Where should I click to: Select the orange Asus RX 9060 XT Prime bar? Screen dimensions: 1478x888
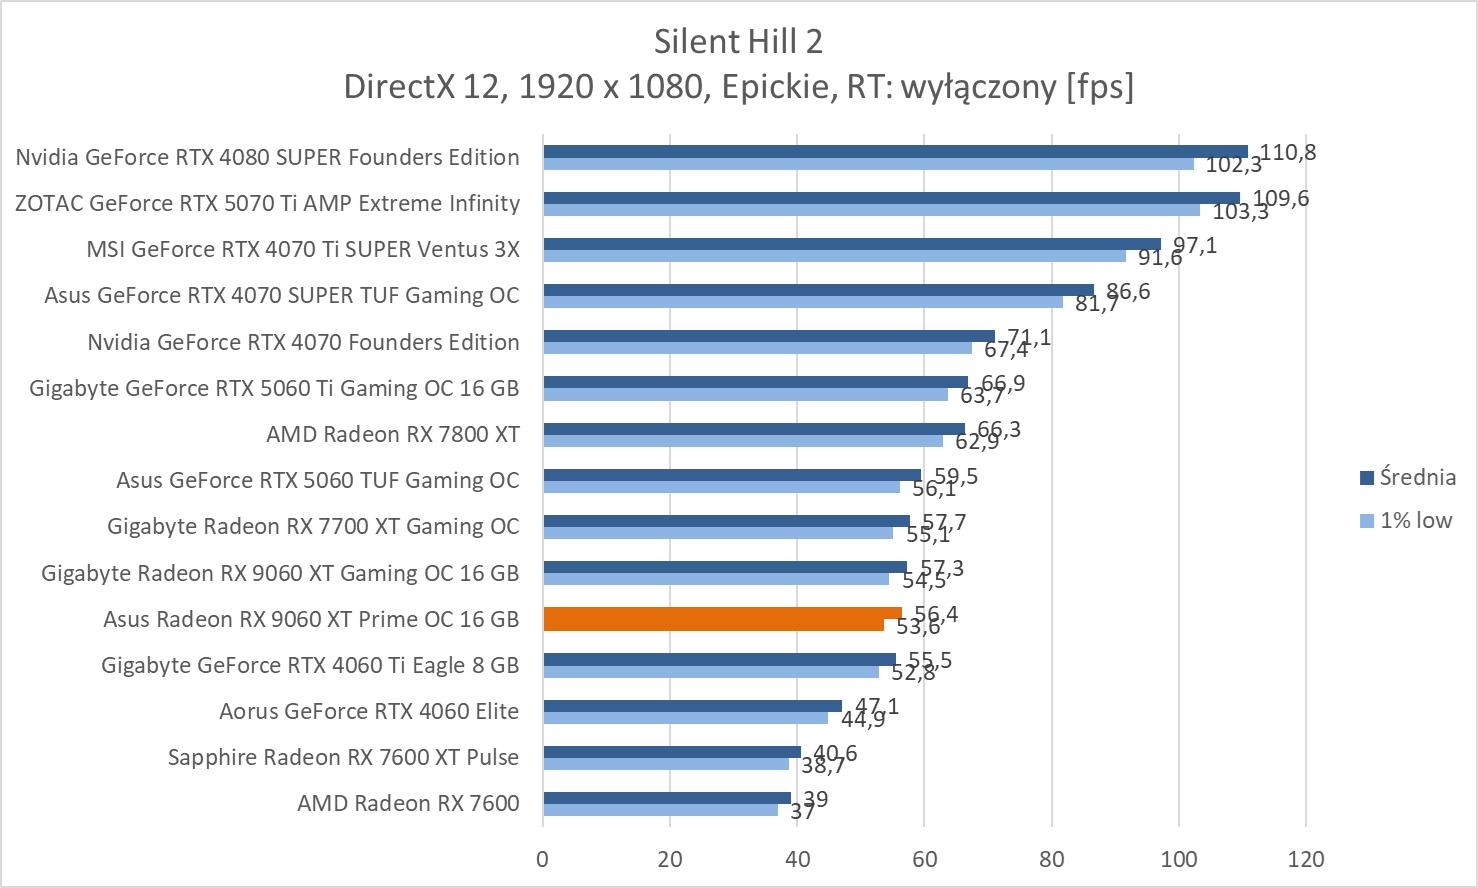point(722,613)
